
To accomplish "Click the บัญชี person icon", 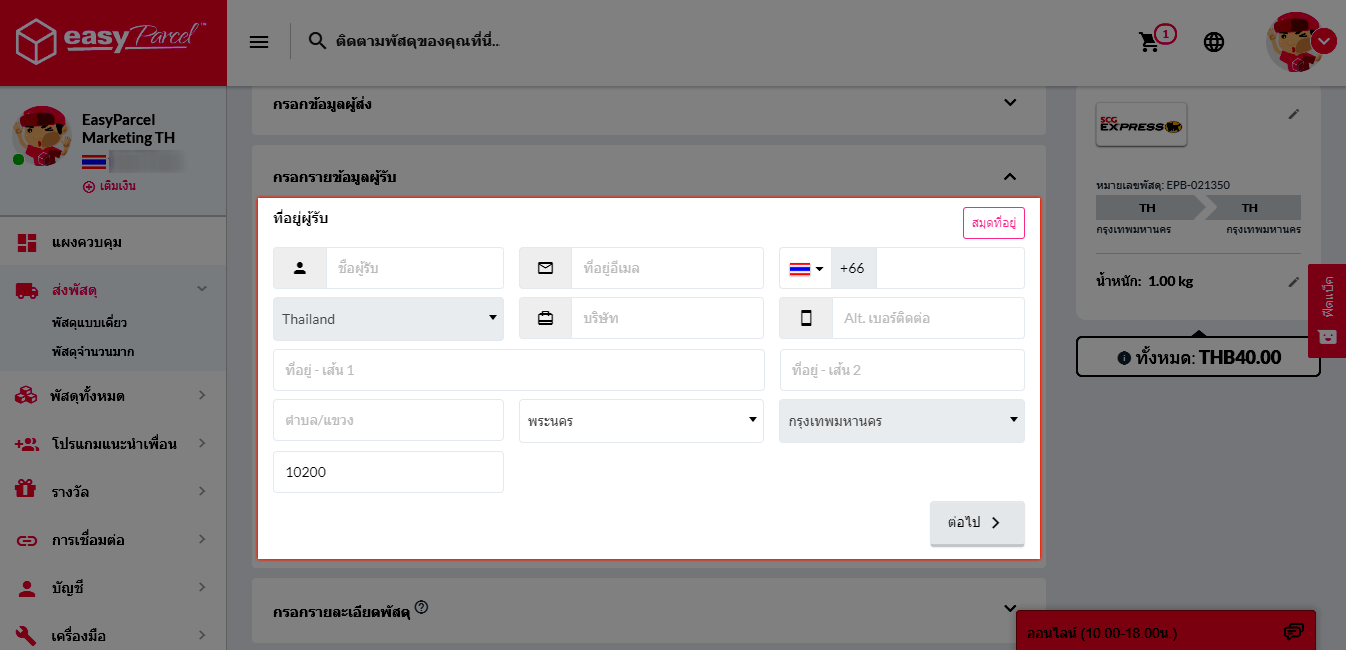I will pos(27,588).
